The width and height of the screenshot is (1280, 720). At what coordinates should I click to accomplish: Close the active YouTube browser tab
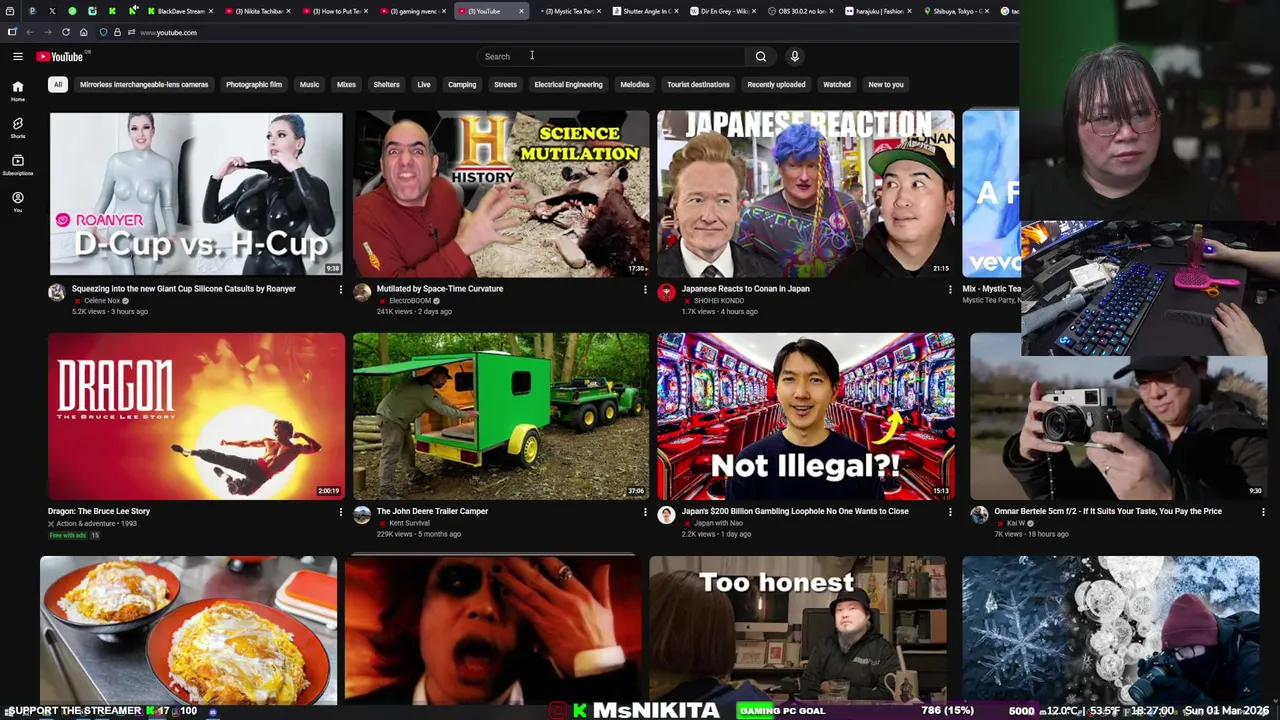[521, 11]
